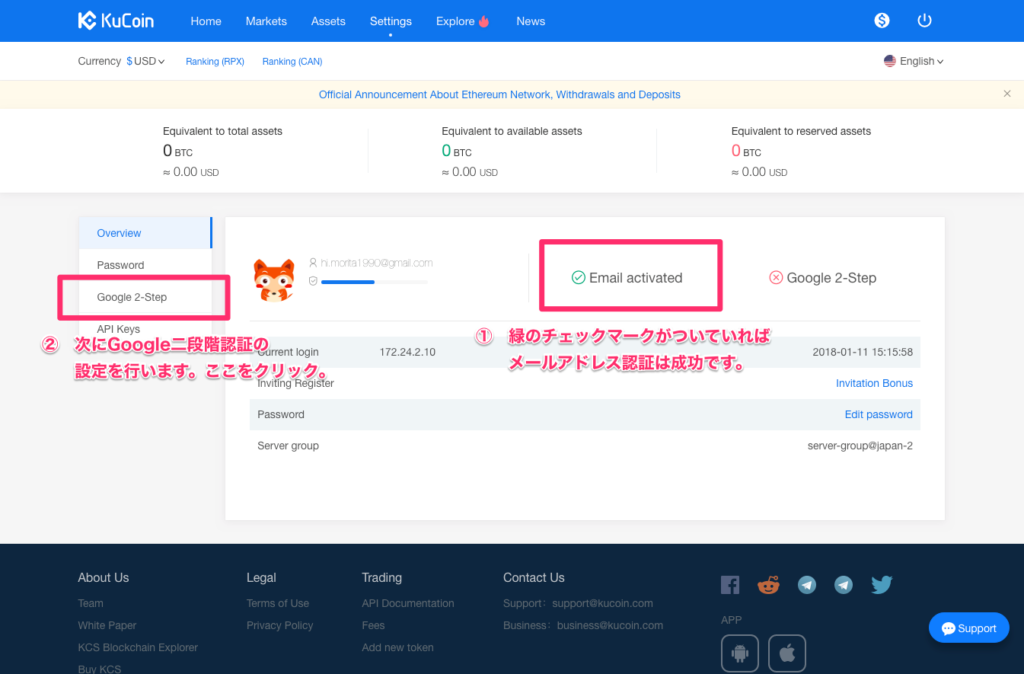Click the green Email activated checkmark
This screenshot has width=1024, height=674.
578,278
